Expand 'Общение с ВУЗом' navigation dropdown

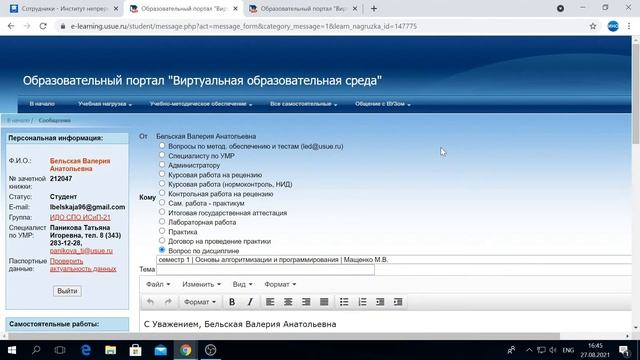coord(382,104)
